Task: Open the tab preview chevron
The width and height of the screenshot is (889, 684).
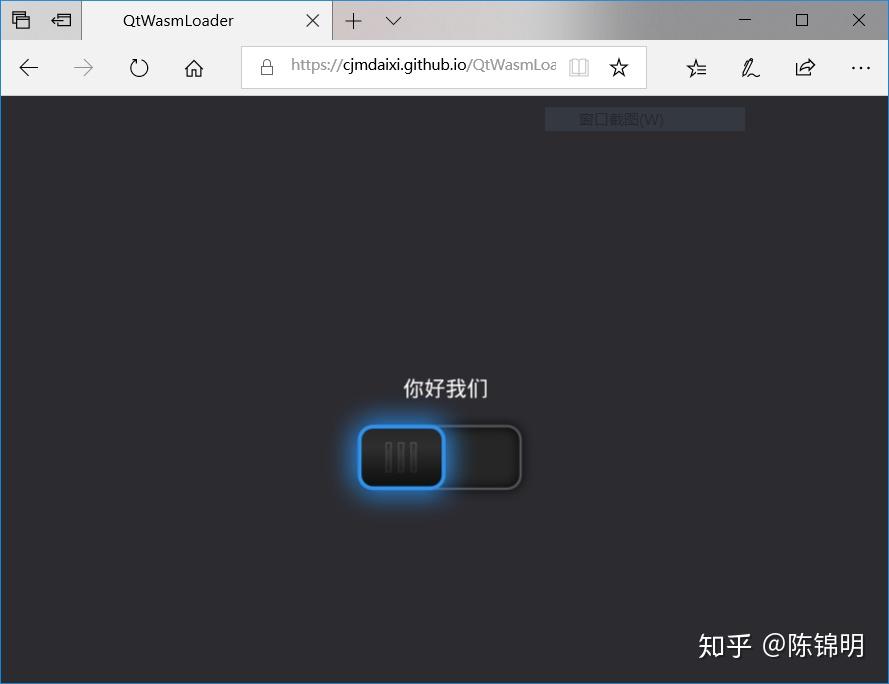Action: pyautogui.click(x=392, y=20)
